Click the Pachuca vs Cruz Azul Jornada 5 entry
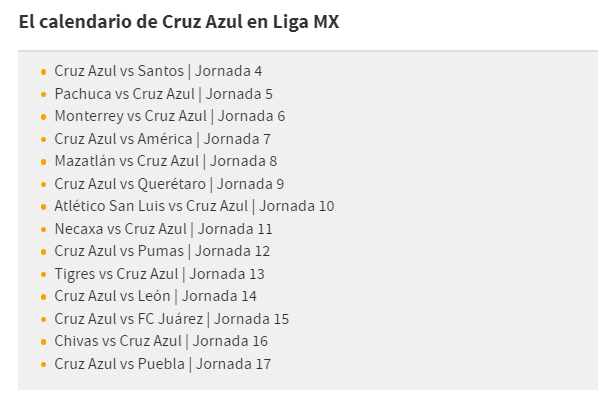Screen dimensions: 615x403 tap(163, 94)
